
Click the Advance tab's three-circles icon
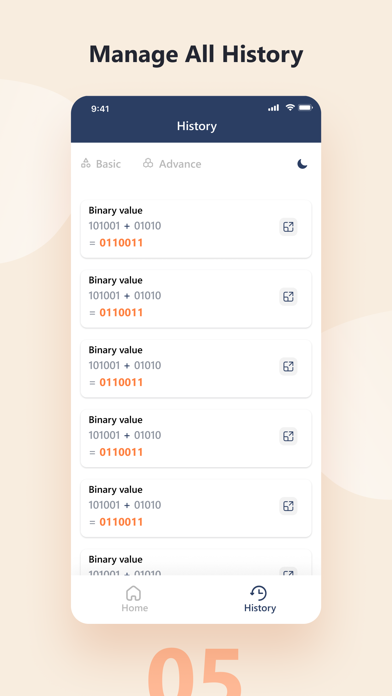tap(148, 163)
